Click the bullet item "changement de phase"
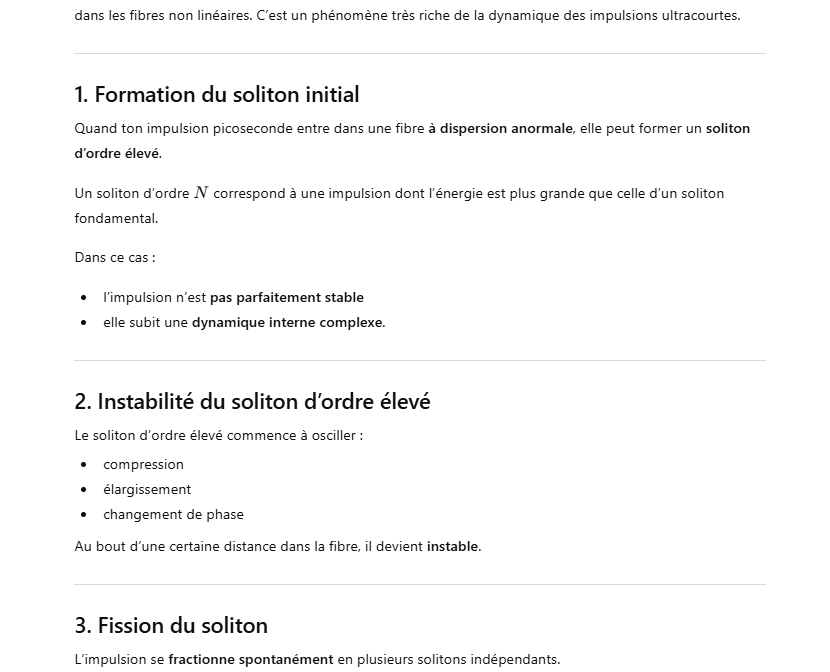The width and height of the screenshot is (830, 672). click(173, 514)
